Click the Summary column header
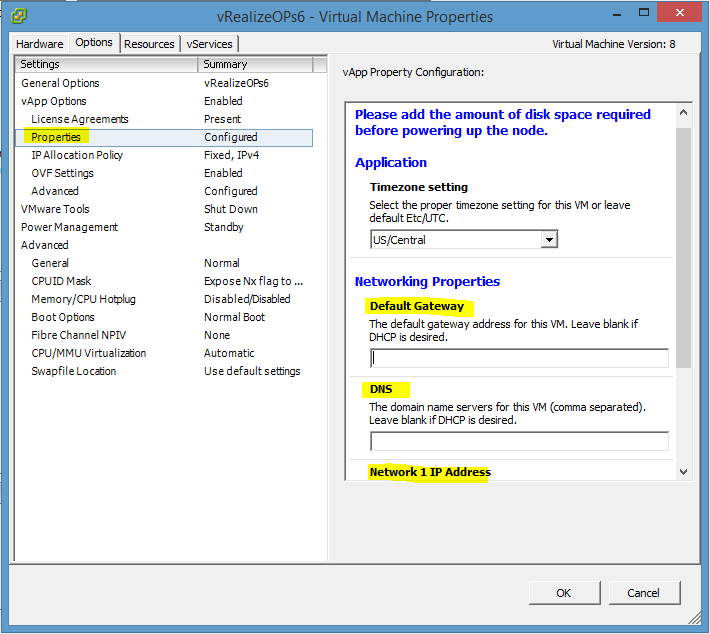Viewport: 710px width, 634px height. (255, 64)
